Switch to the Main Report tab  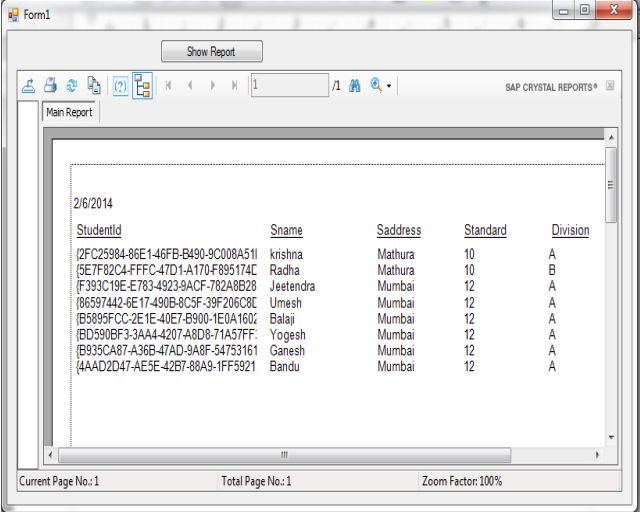click(69, 113)
